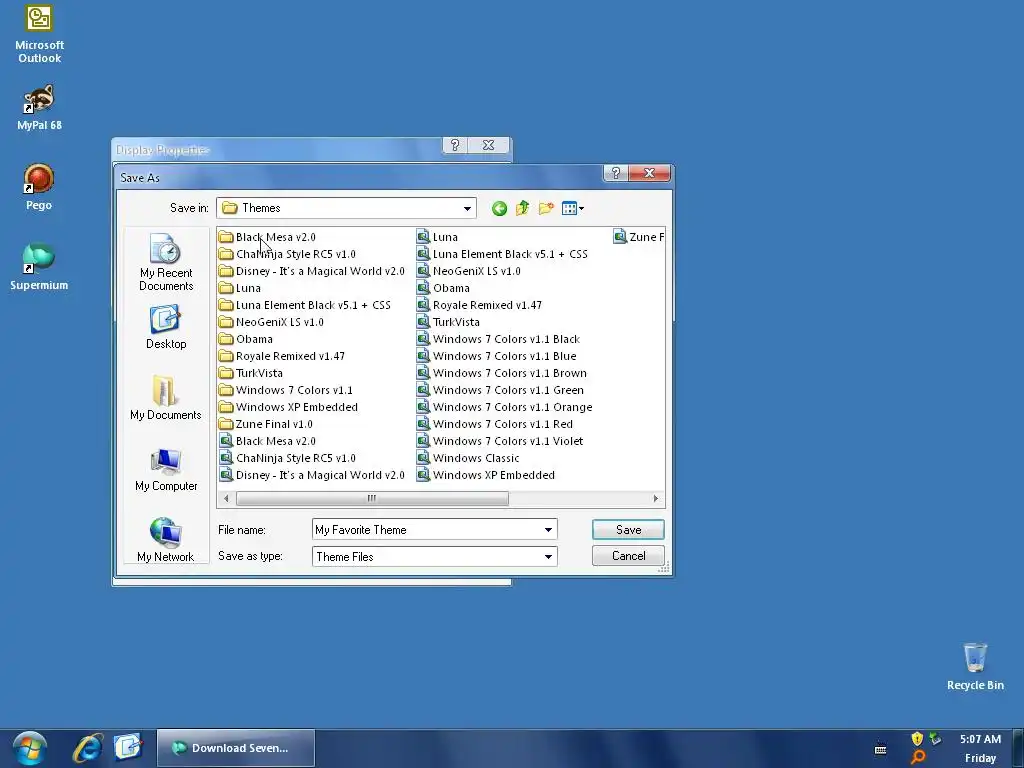Viewport: 1024px width, 768px height.
Task: Open the Views menu icon
Action: 573,208
